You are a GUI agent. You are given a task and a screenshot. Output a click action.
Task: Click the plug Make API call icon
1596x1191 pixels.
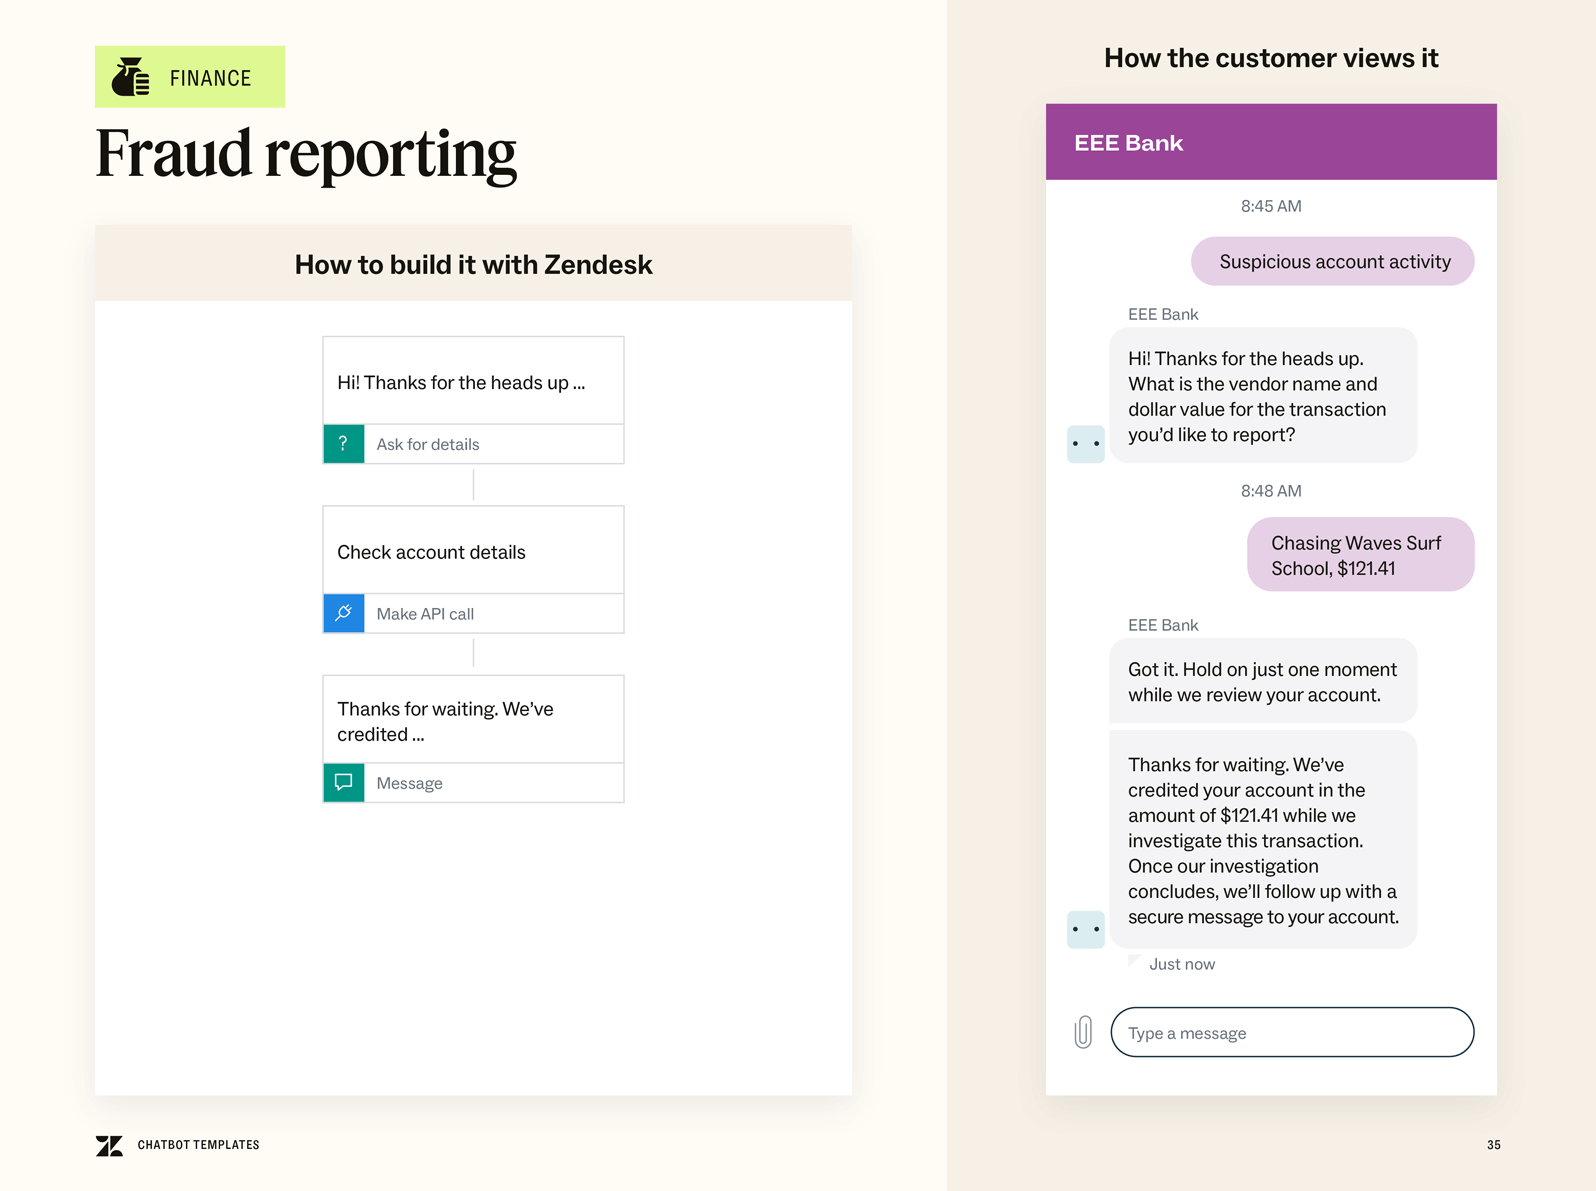[343, 613]
